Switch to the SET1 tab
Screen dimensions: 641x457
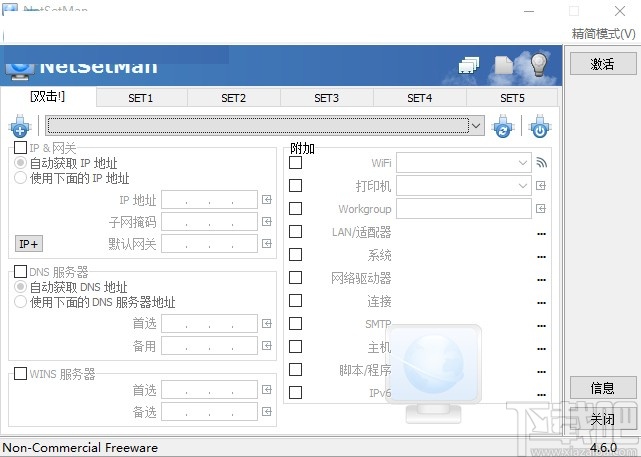click(x=141, y=98)
